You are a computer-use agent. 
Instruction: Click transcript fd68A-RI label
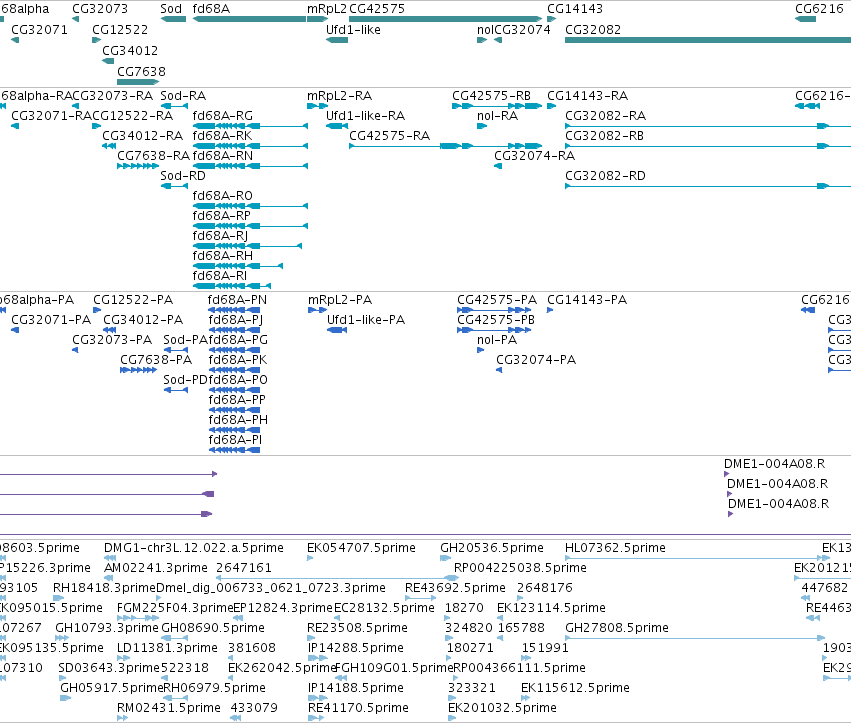(220, 276)
